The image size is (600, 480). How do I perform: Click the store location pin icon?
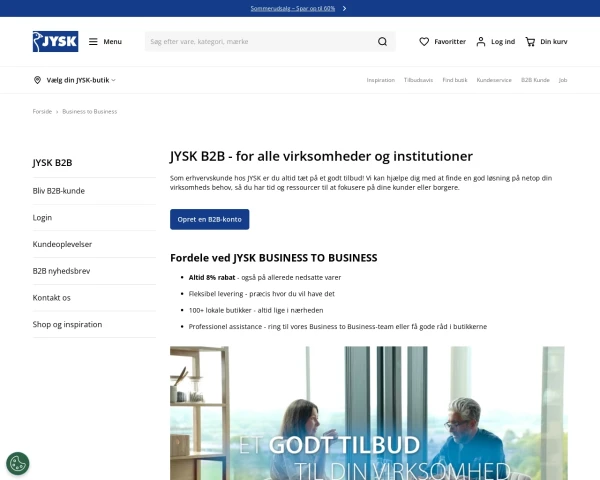37,80
